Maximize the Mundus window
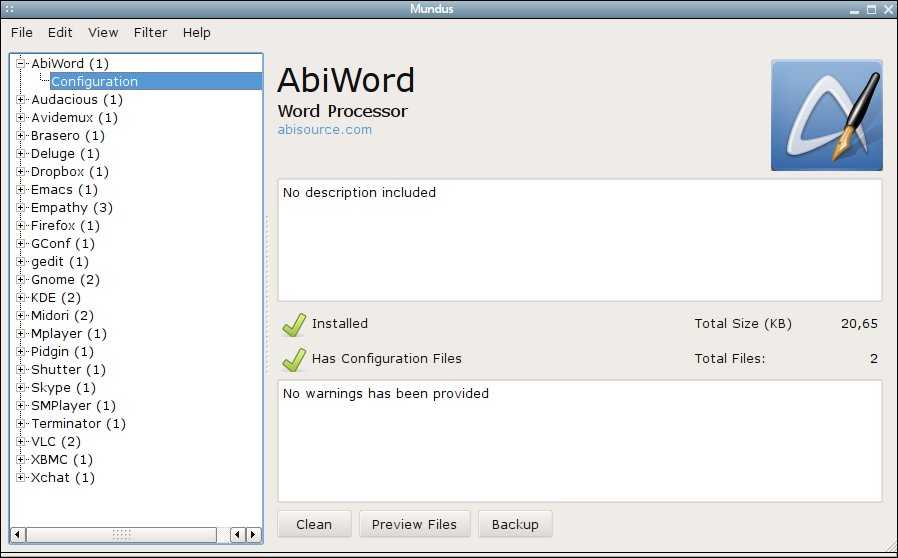The image size is (898, 558). 871,9
